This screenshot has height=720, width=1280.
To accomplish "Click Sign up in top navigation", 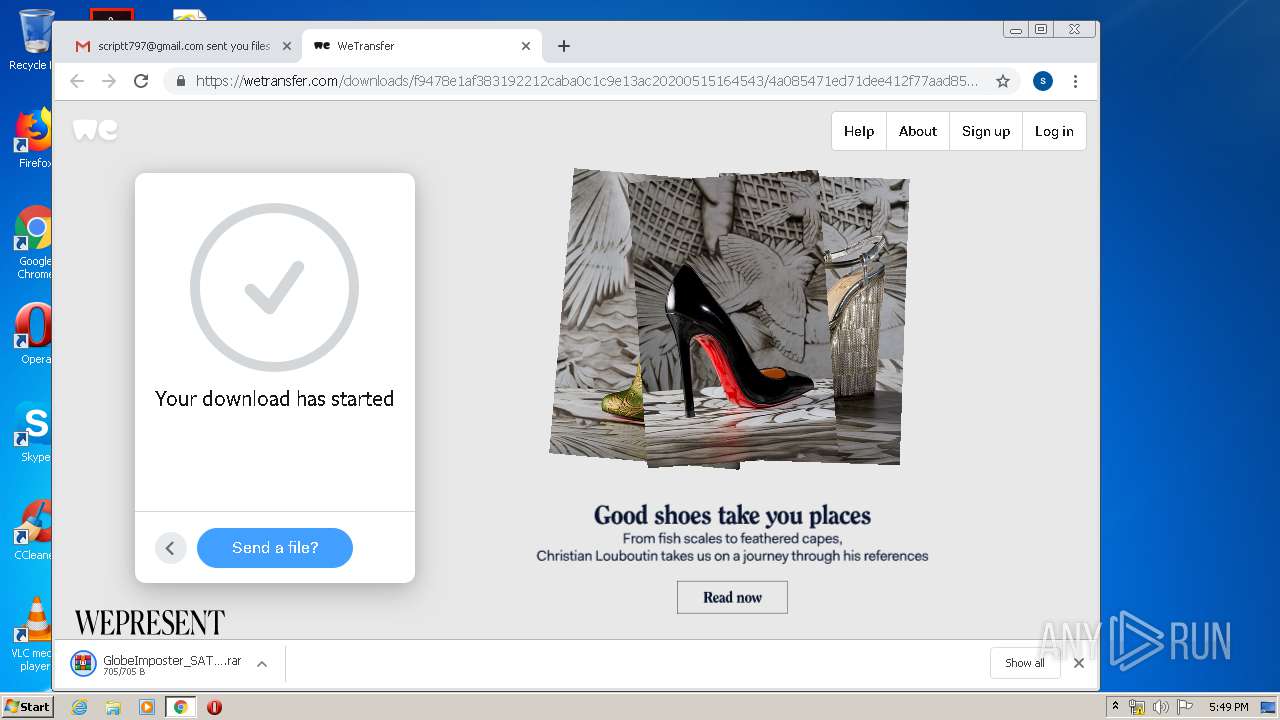I will pos(986,131).
